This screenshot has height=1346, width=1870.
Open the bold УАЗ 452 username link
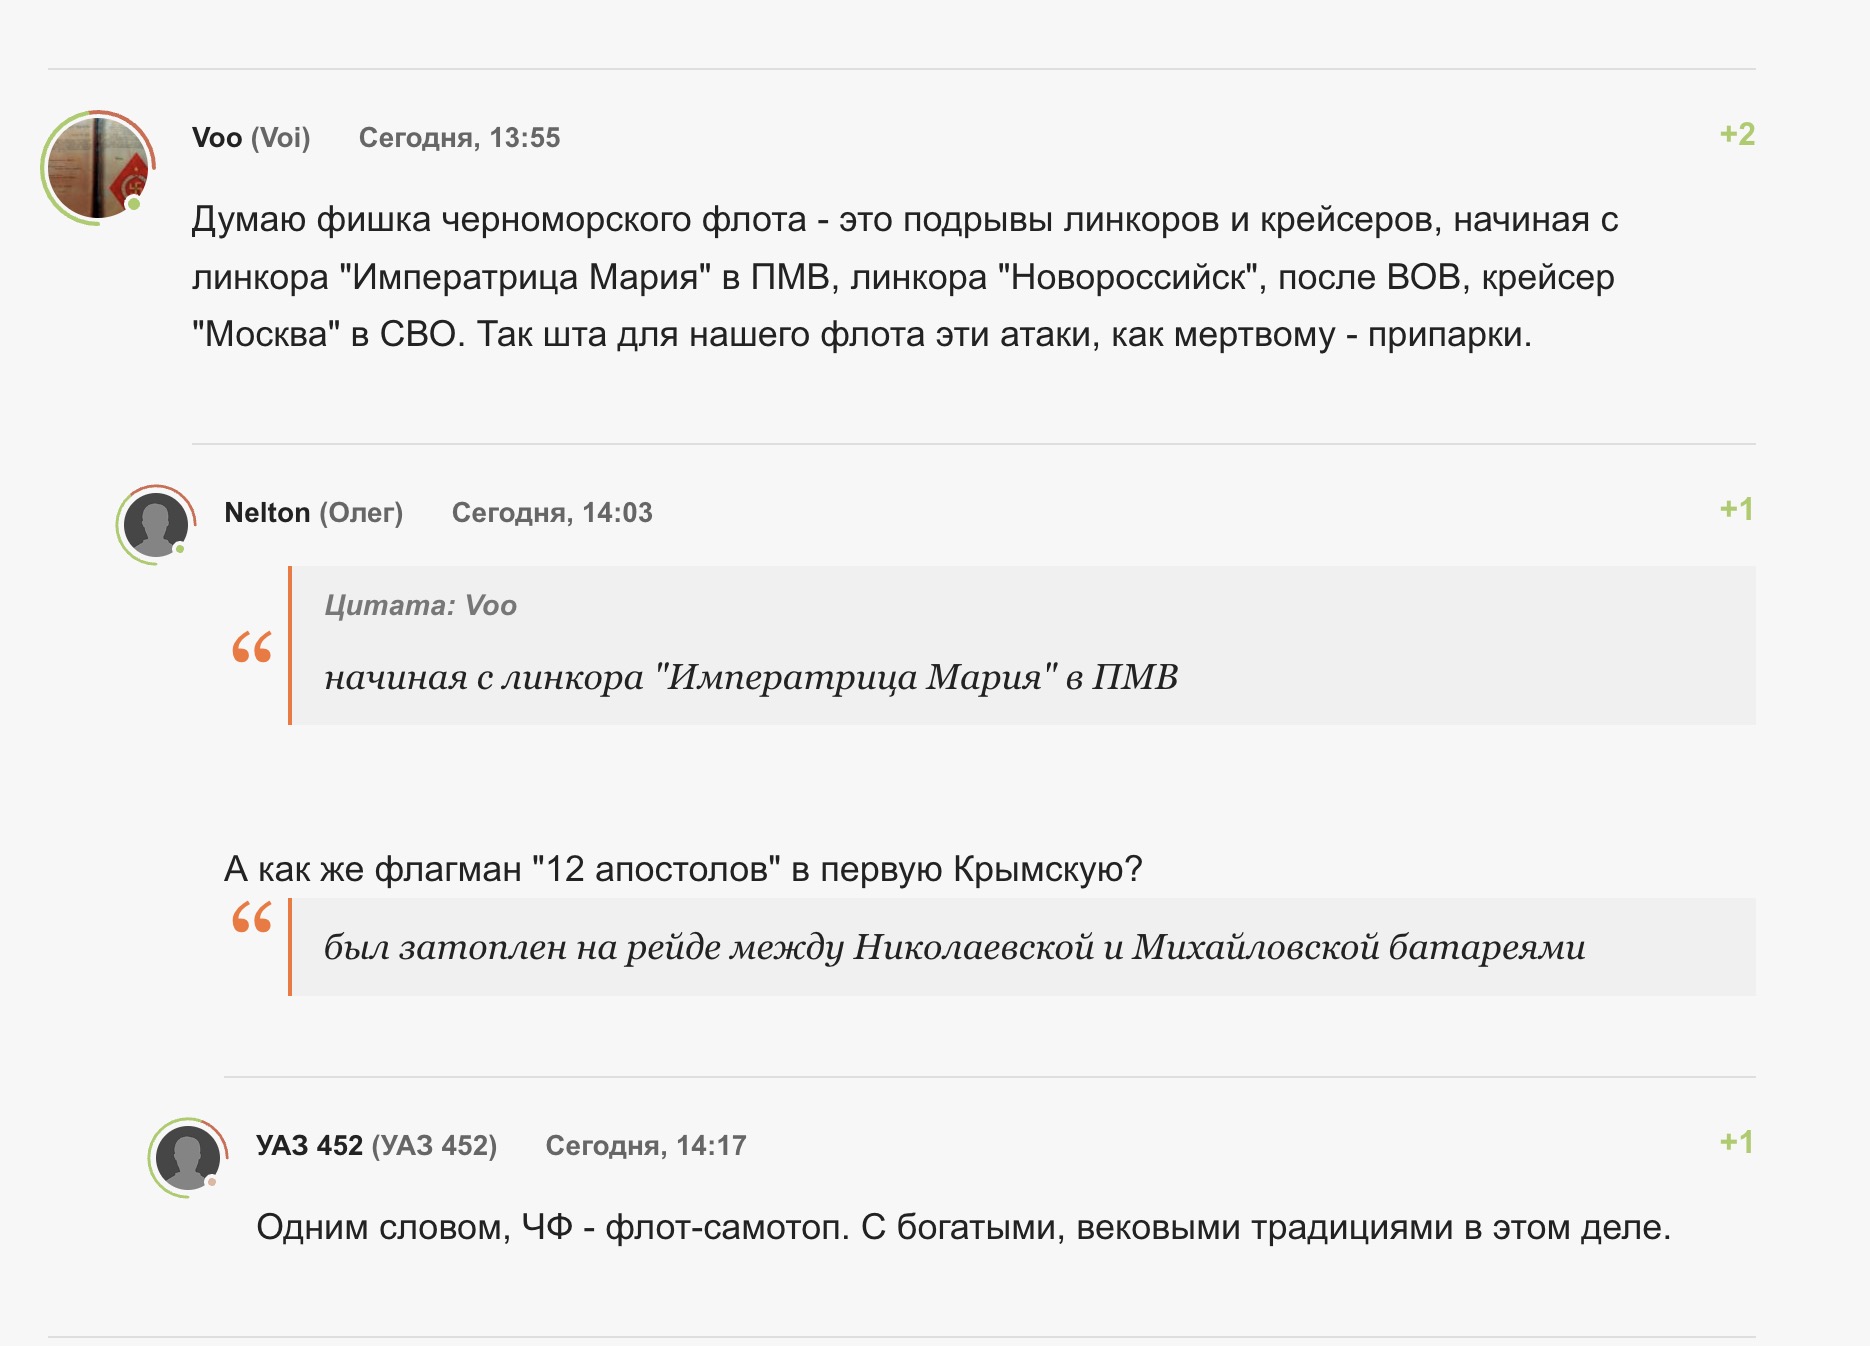pos(309,1146)
